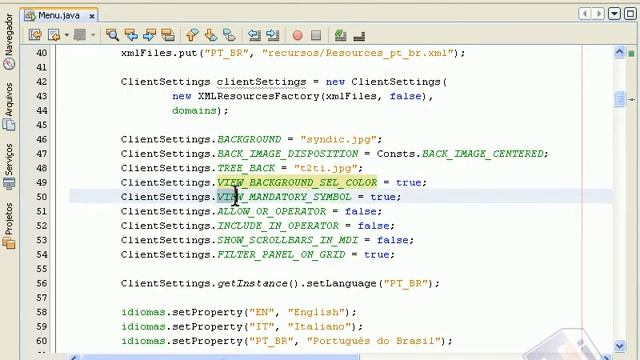Click Find Previous Occurrence icon
640x360 pixels.
click(131, 35)
